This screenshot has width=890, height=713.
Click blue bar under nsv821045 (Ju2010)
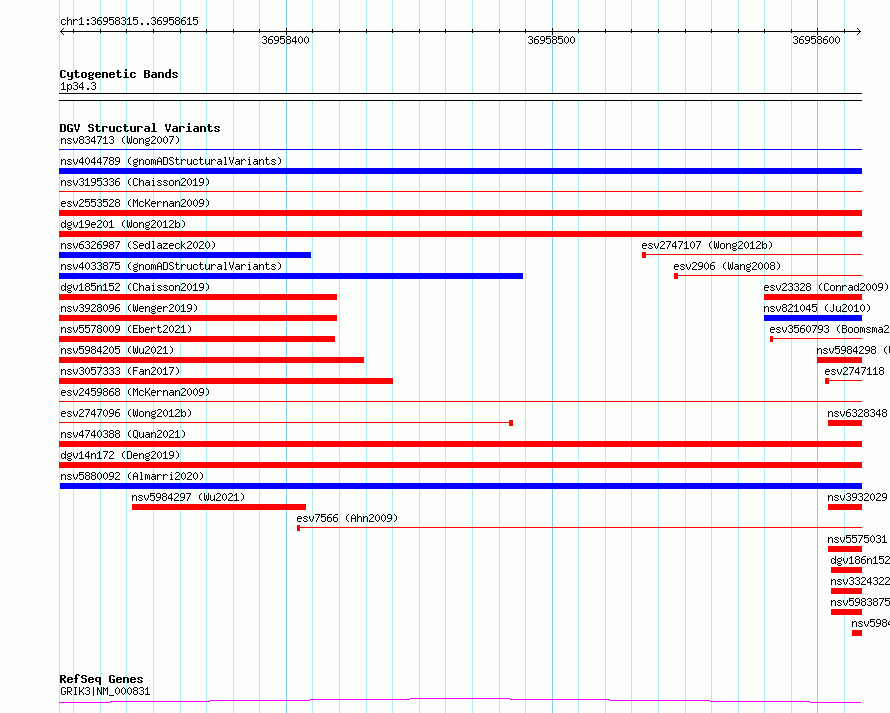coord(813,318)
